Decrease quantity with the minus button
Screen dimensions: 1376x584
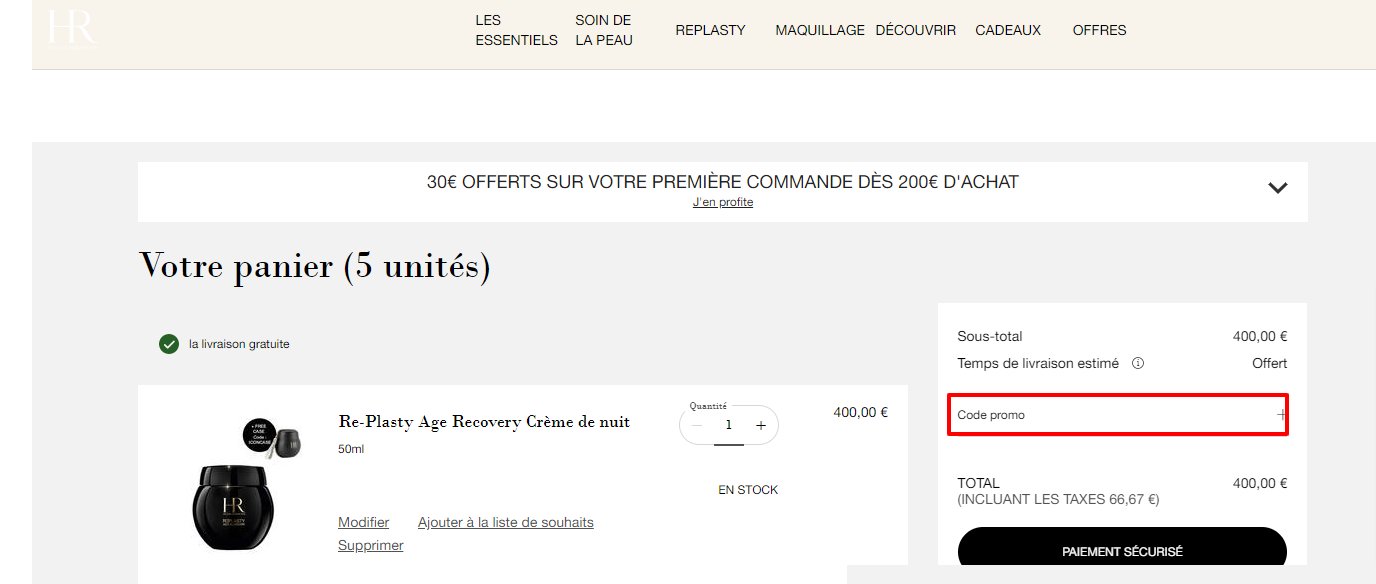(x=697, y=425)
